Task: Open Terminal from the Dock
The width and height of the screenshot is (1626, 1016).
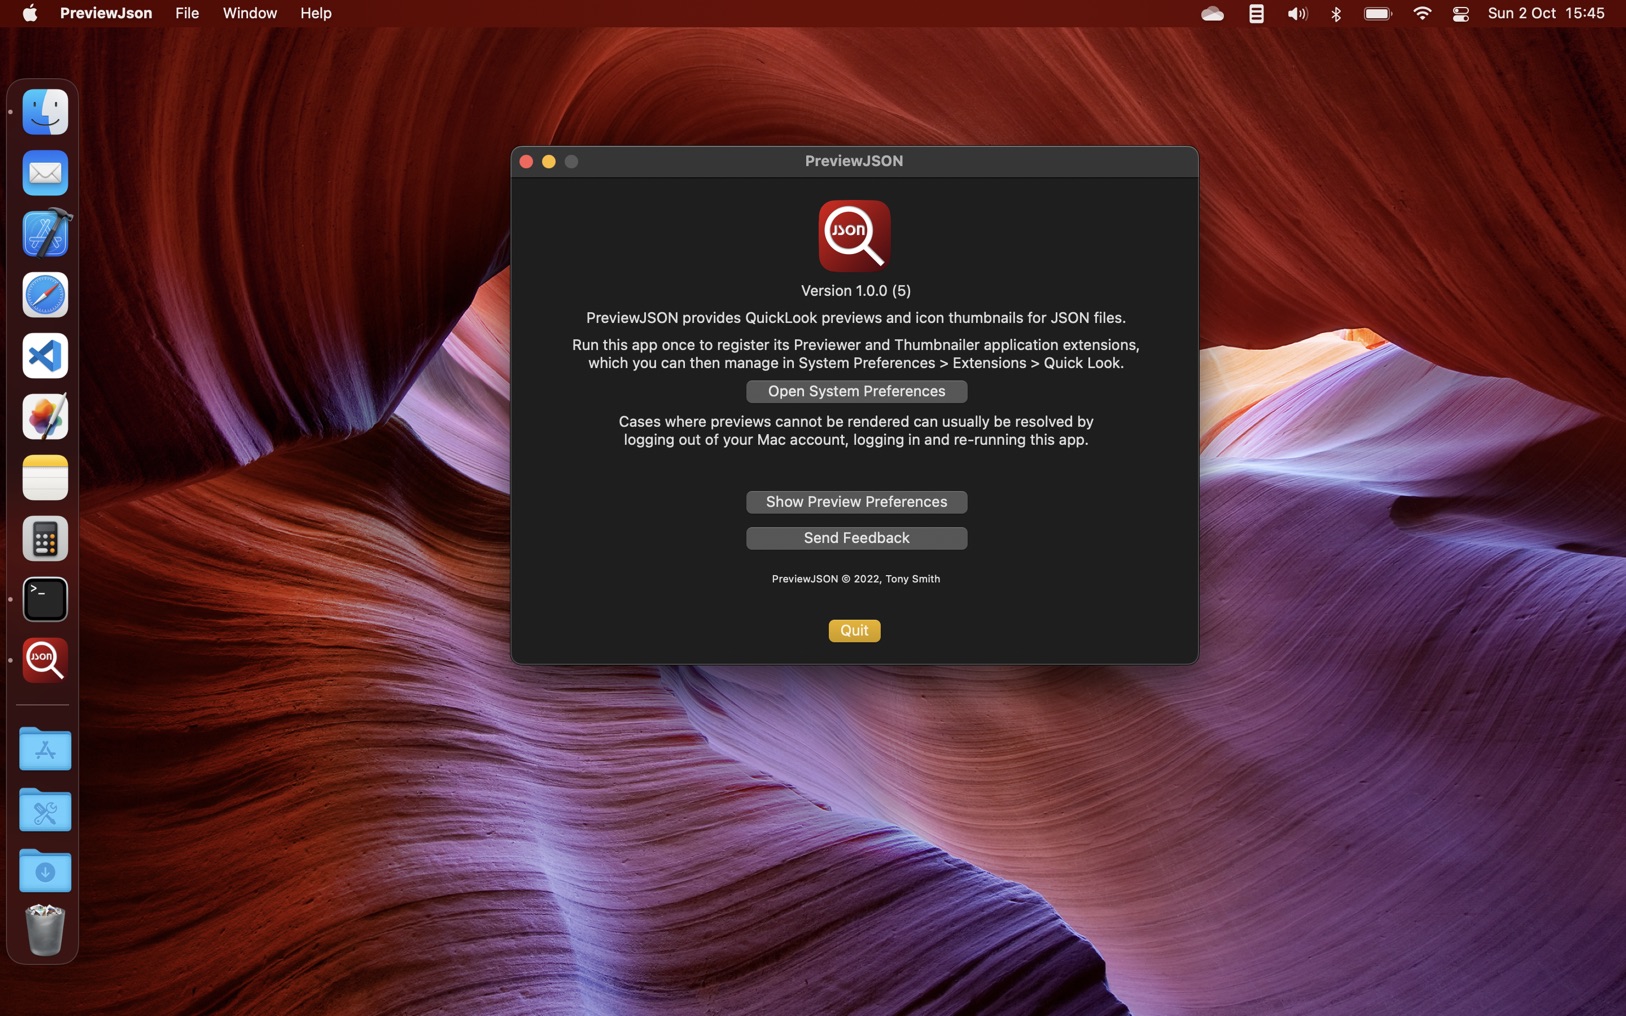Action: (45, 600)
